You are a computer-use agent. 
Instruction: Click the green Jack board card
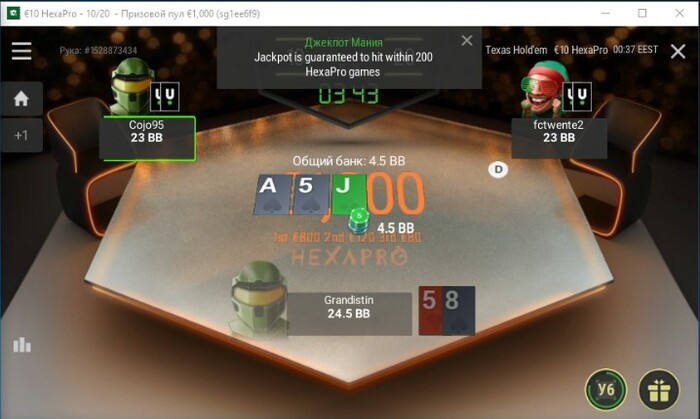349,195
